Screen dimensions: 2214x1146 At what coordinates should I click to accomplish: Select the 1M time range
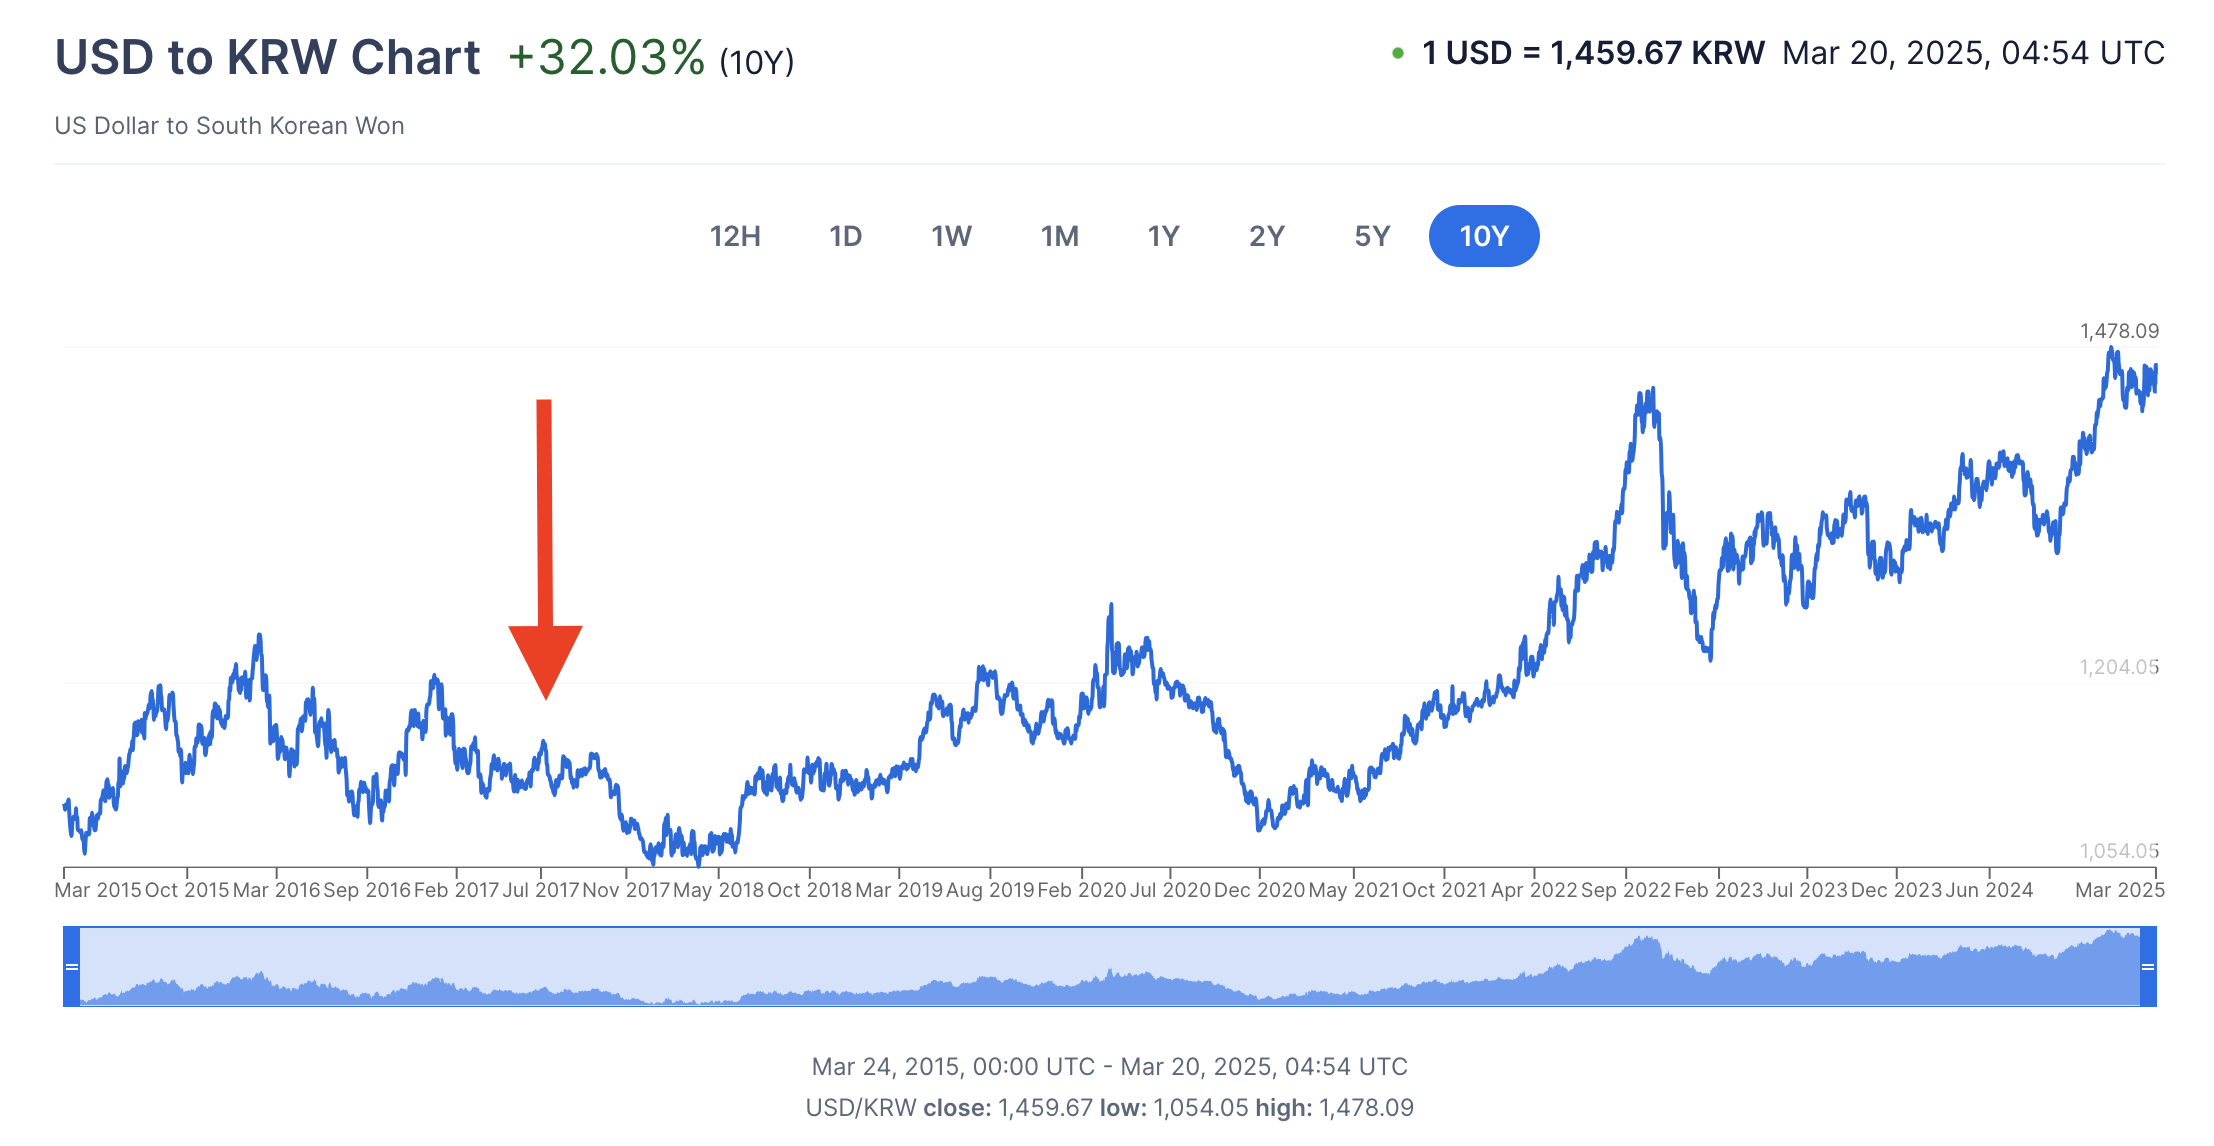[x=1059, y=236]
